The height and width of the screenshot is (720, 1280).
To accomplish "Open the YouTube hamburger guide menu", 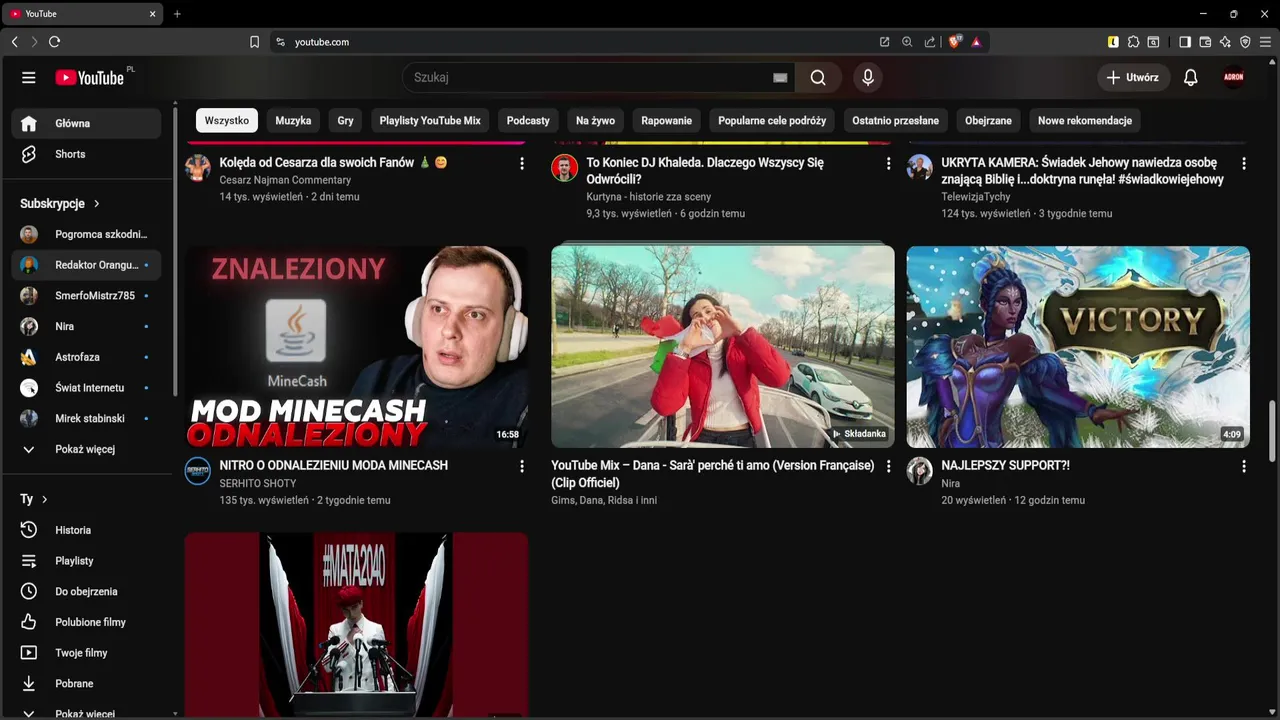I will pyautogui.click(x=29, y=78).
